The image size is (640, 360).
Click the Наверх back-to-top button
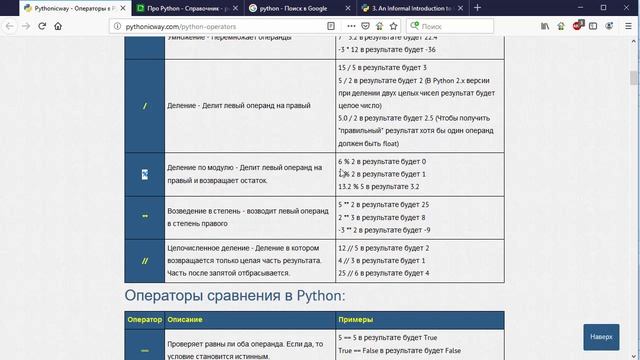pos(601,337)
